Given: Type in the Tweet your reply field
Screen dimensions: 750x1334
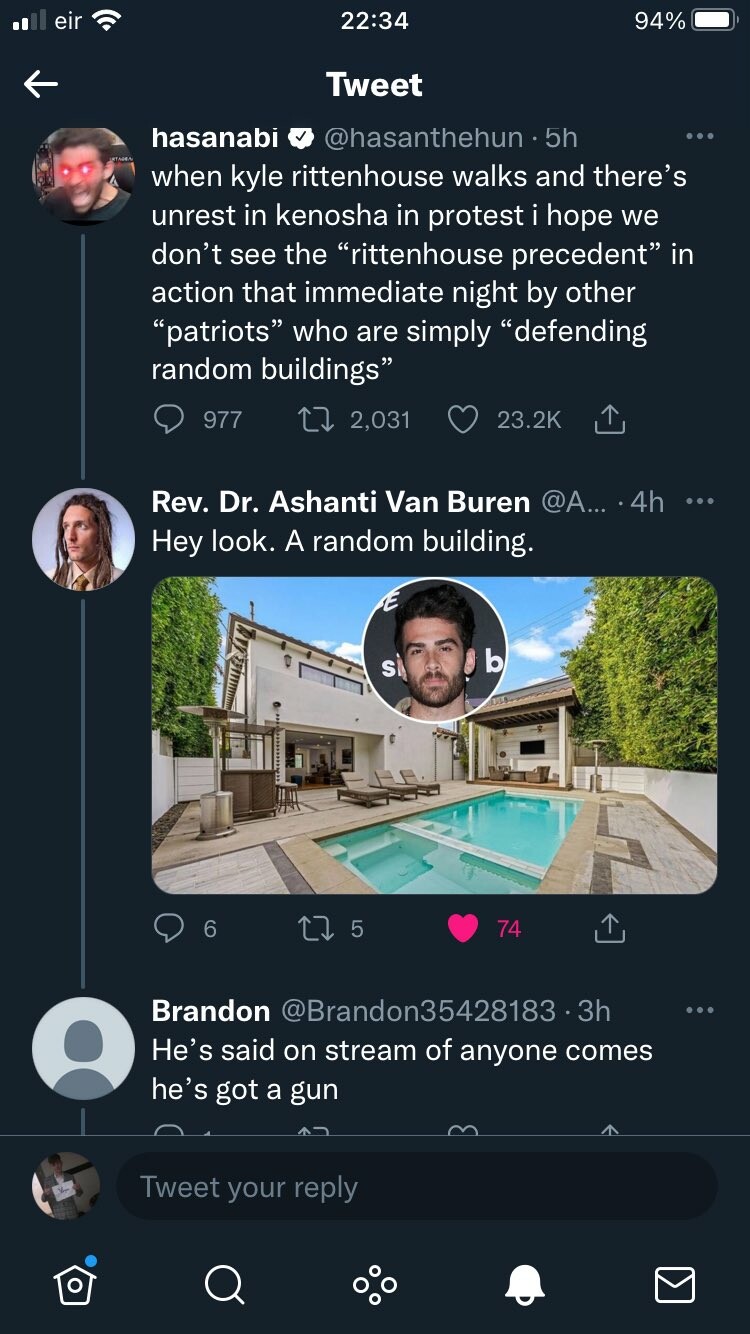Looking at the screenshot, I should click(x=416, y=1187).
